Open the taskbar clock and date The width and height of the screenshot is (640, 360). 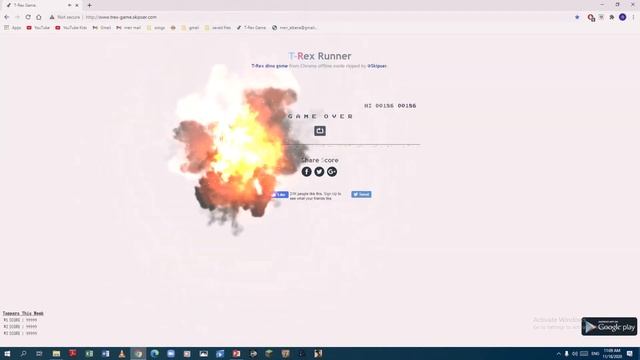612,353
